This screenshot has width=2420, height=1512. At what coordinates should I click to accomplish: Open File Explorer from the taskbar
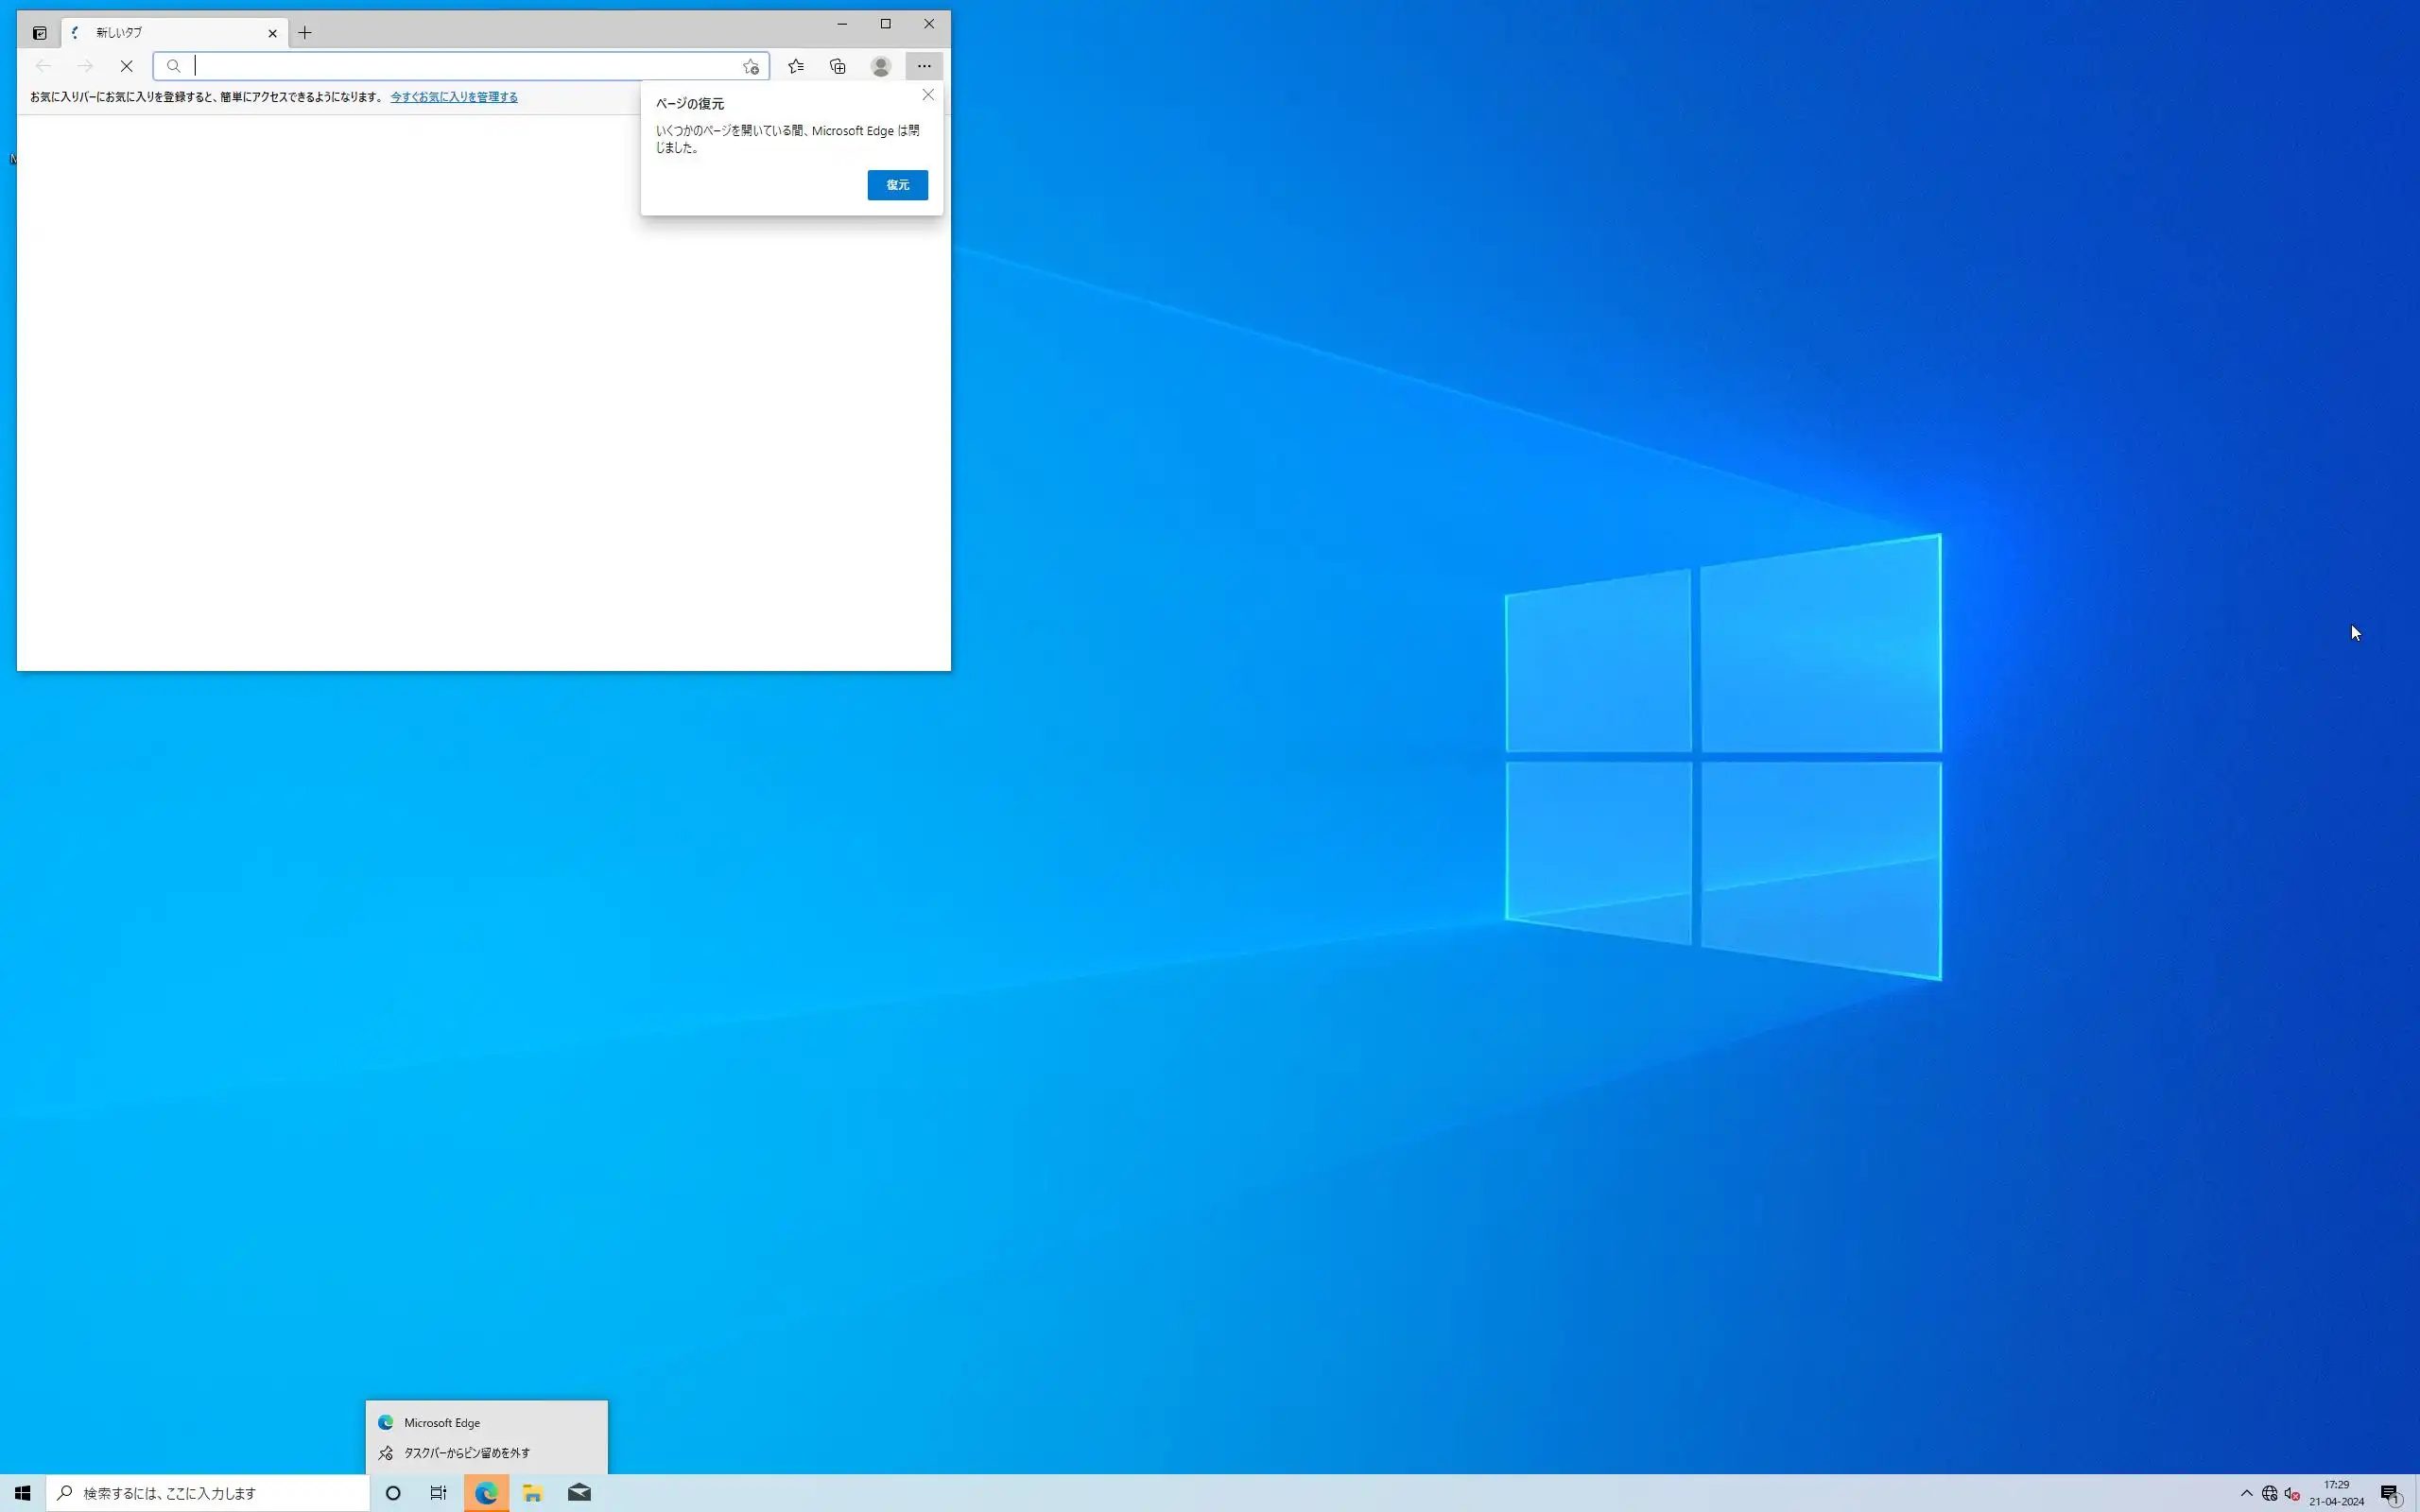[532, 1493]
